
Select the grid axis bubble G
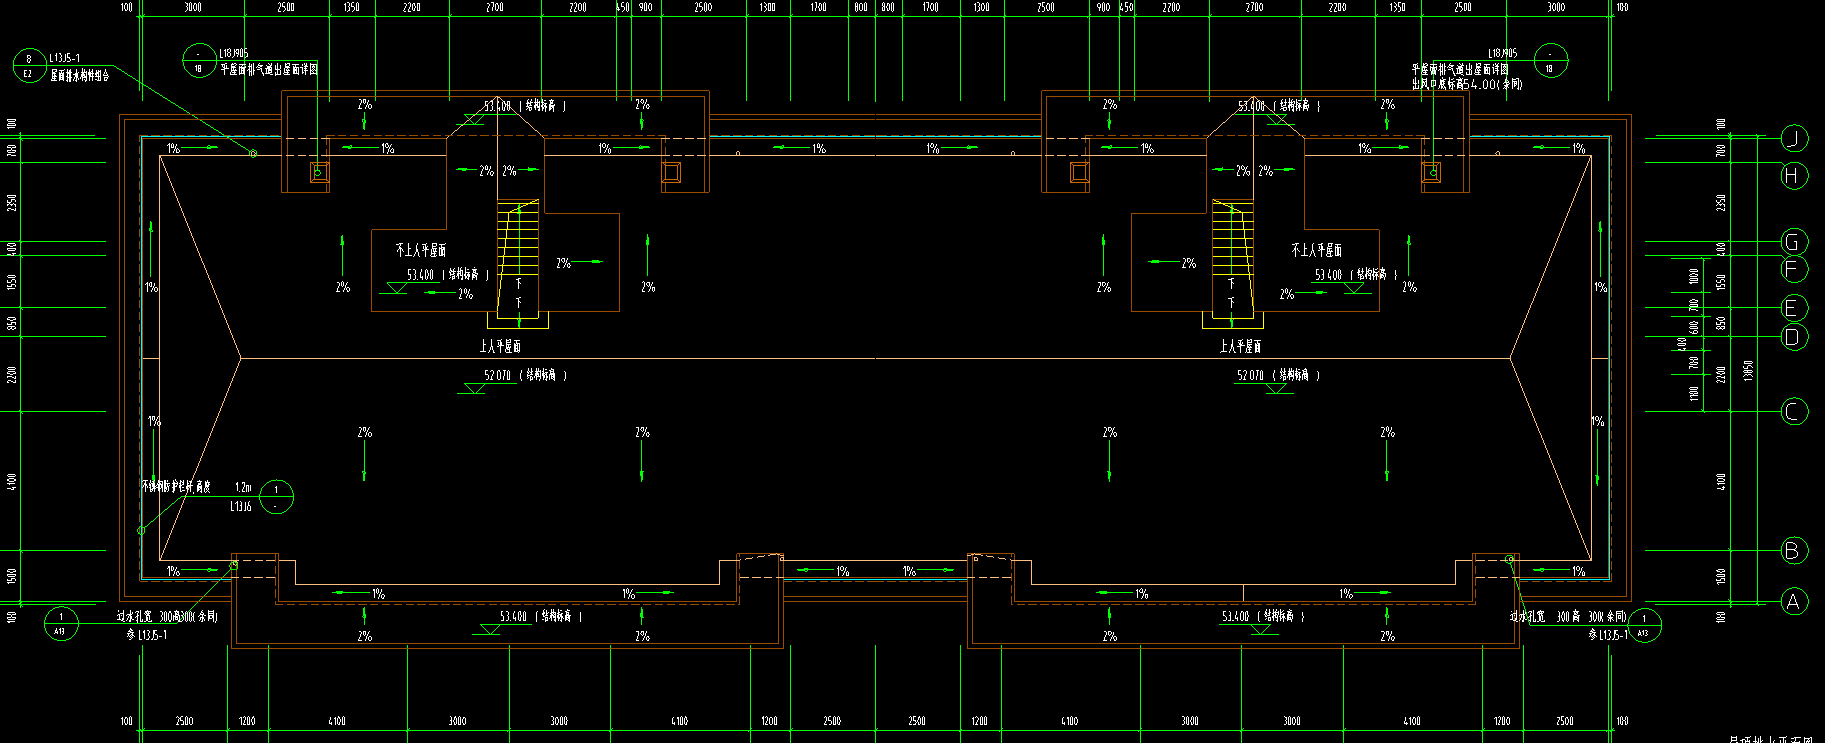1795,242
